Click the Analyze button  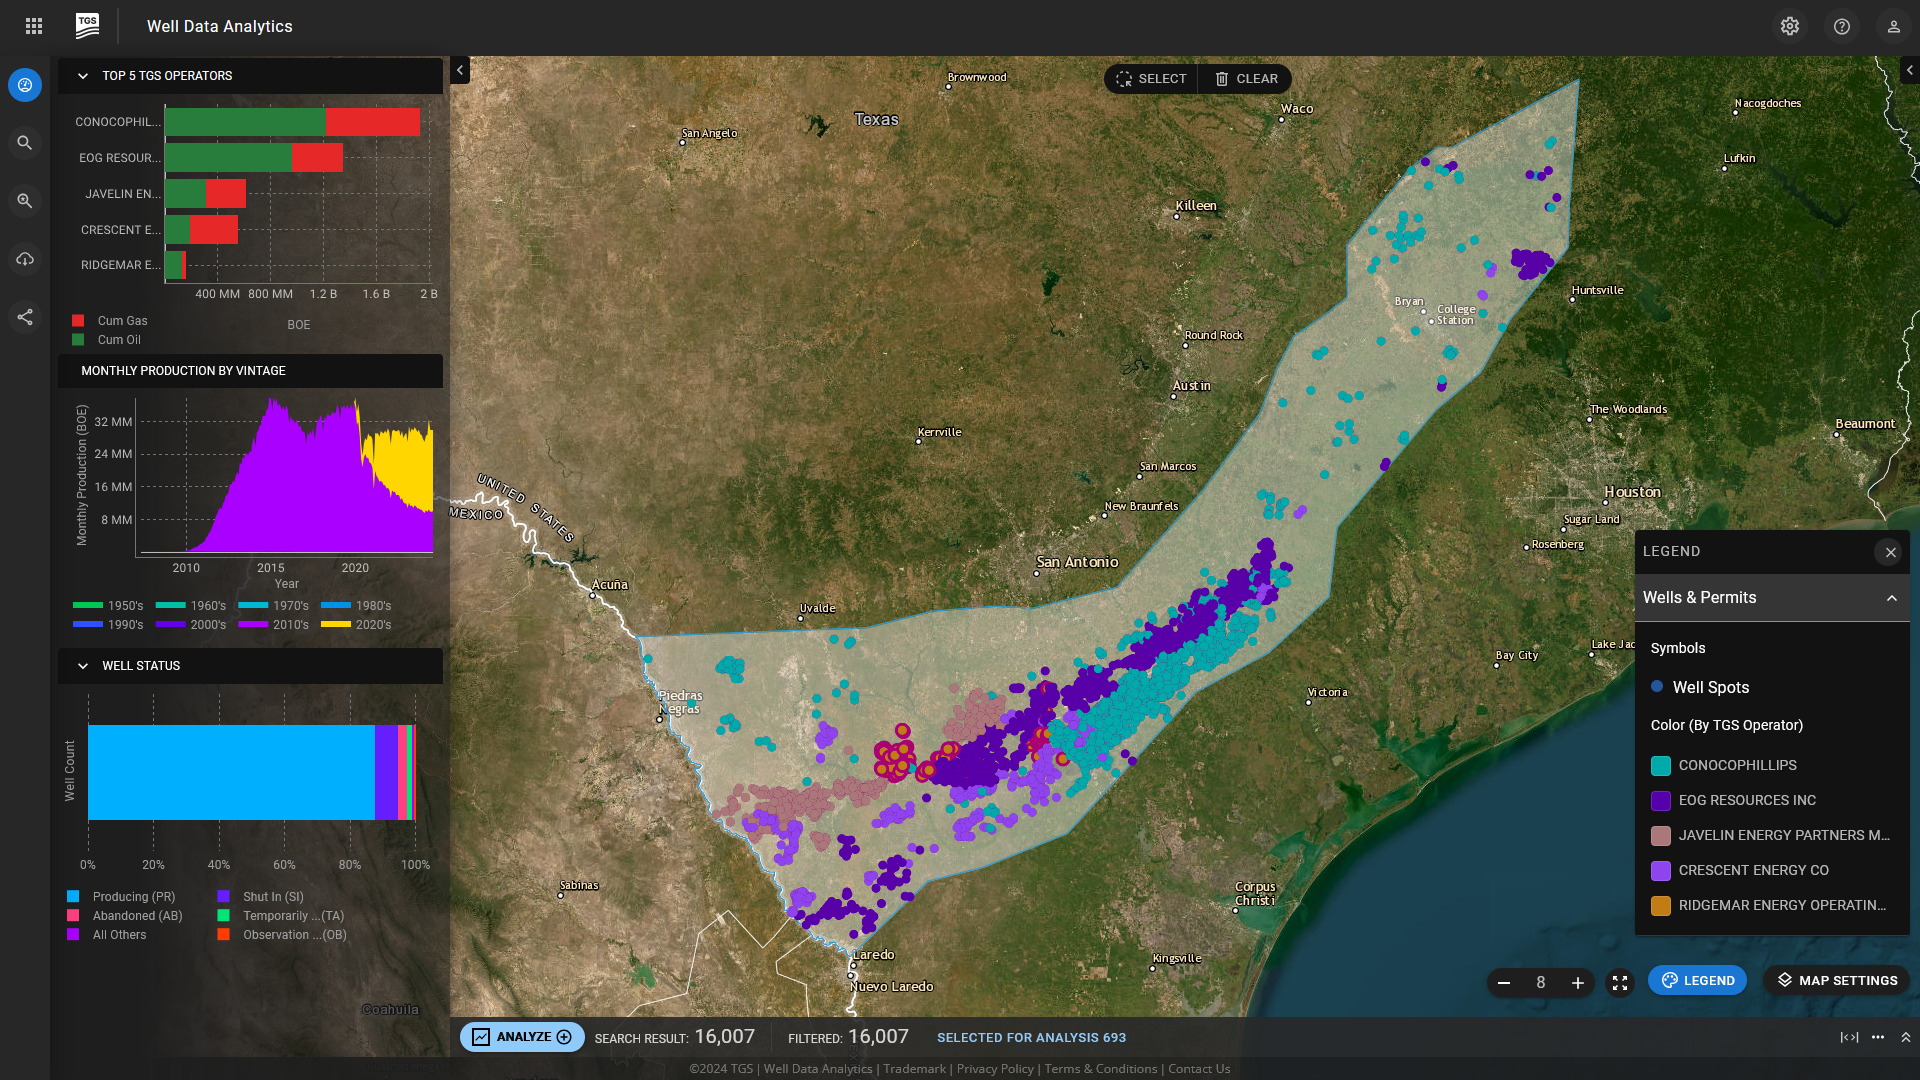point(522,1037)
